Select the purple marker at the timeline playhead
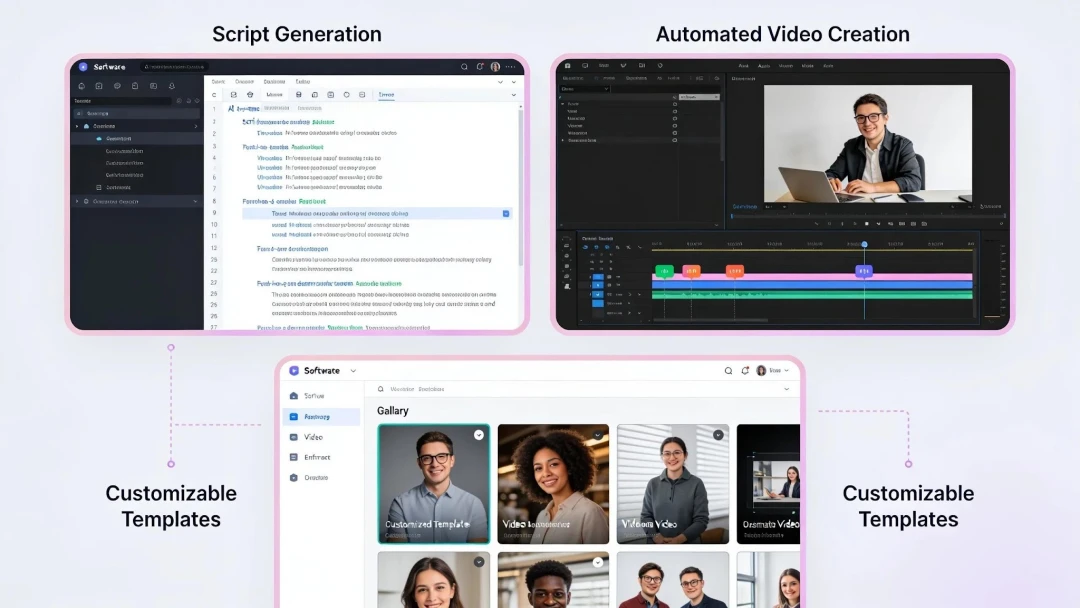This screenshot has height=608, width=1080. tap(864, 271)
